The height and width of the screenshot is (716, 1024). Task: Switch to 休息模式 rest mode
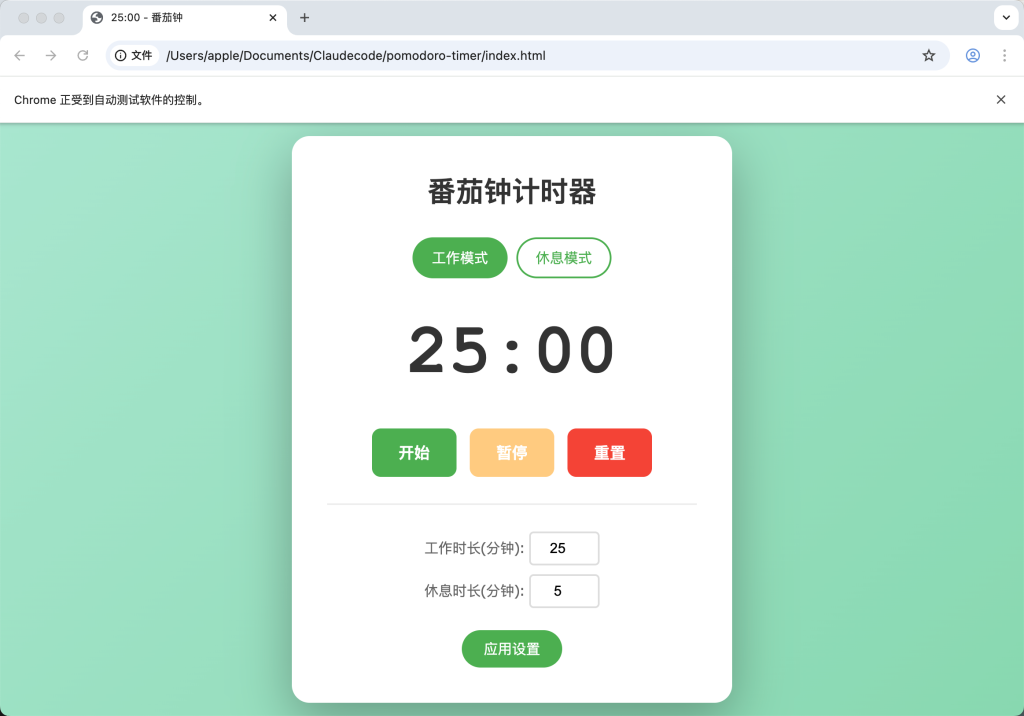[563, 258]
